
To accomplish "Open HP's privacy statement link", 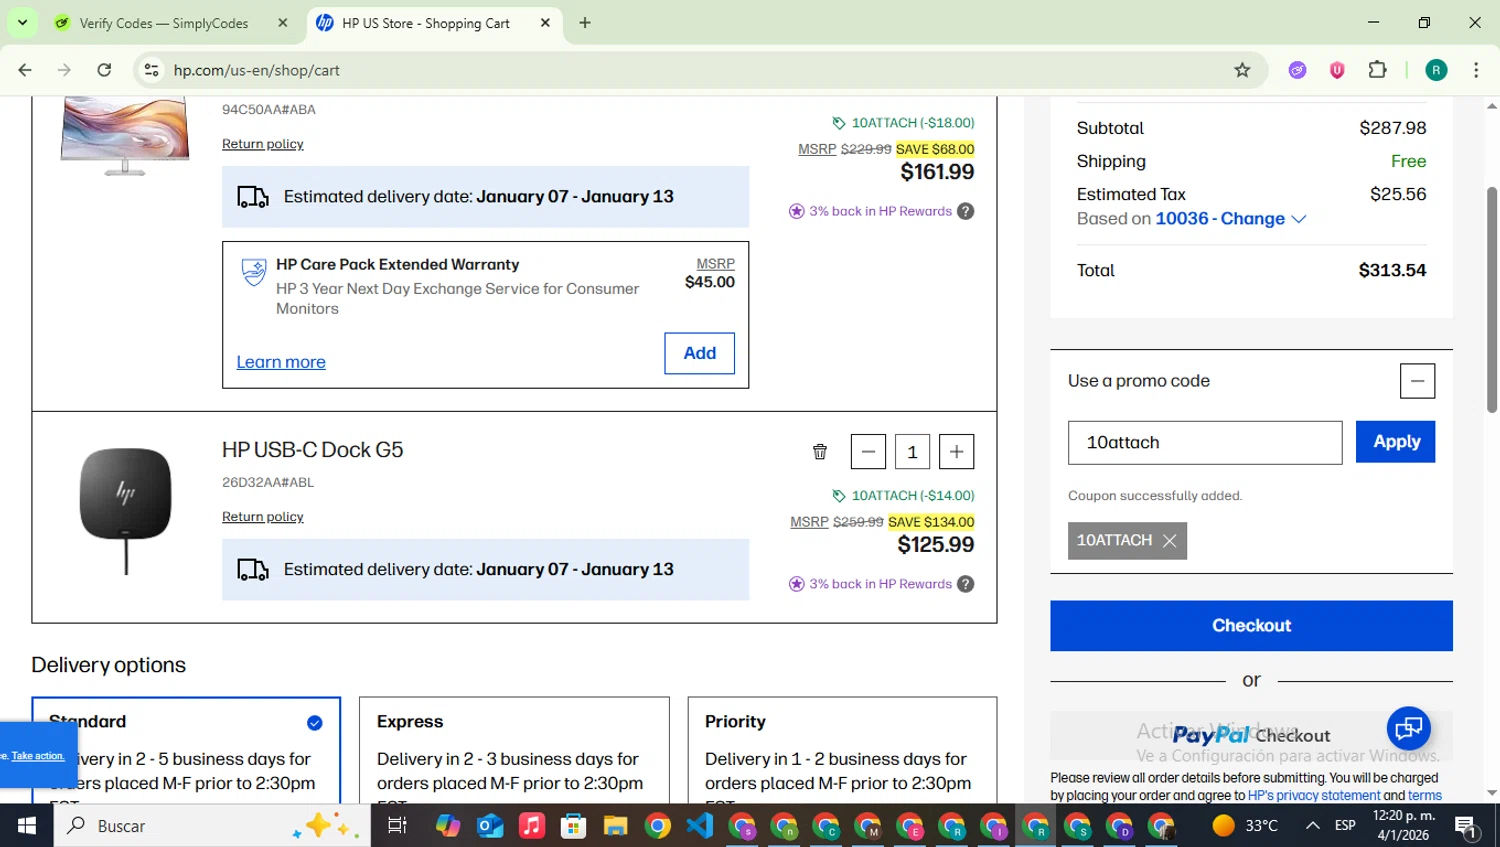I will tap(1314, 796).
